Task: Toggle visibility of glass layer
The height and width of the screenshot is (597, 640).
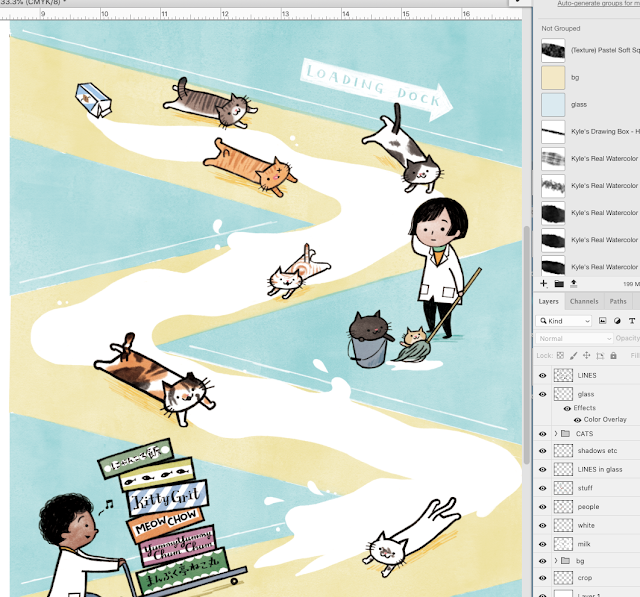Action: [542, 394]
